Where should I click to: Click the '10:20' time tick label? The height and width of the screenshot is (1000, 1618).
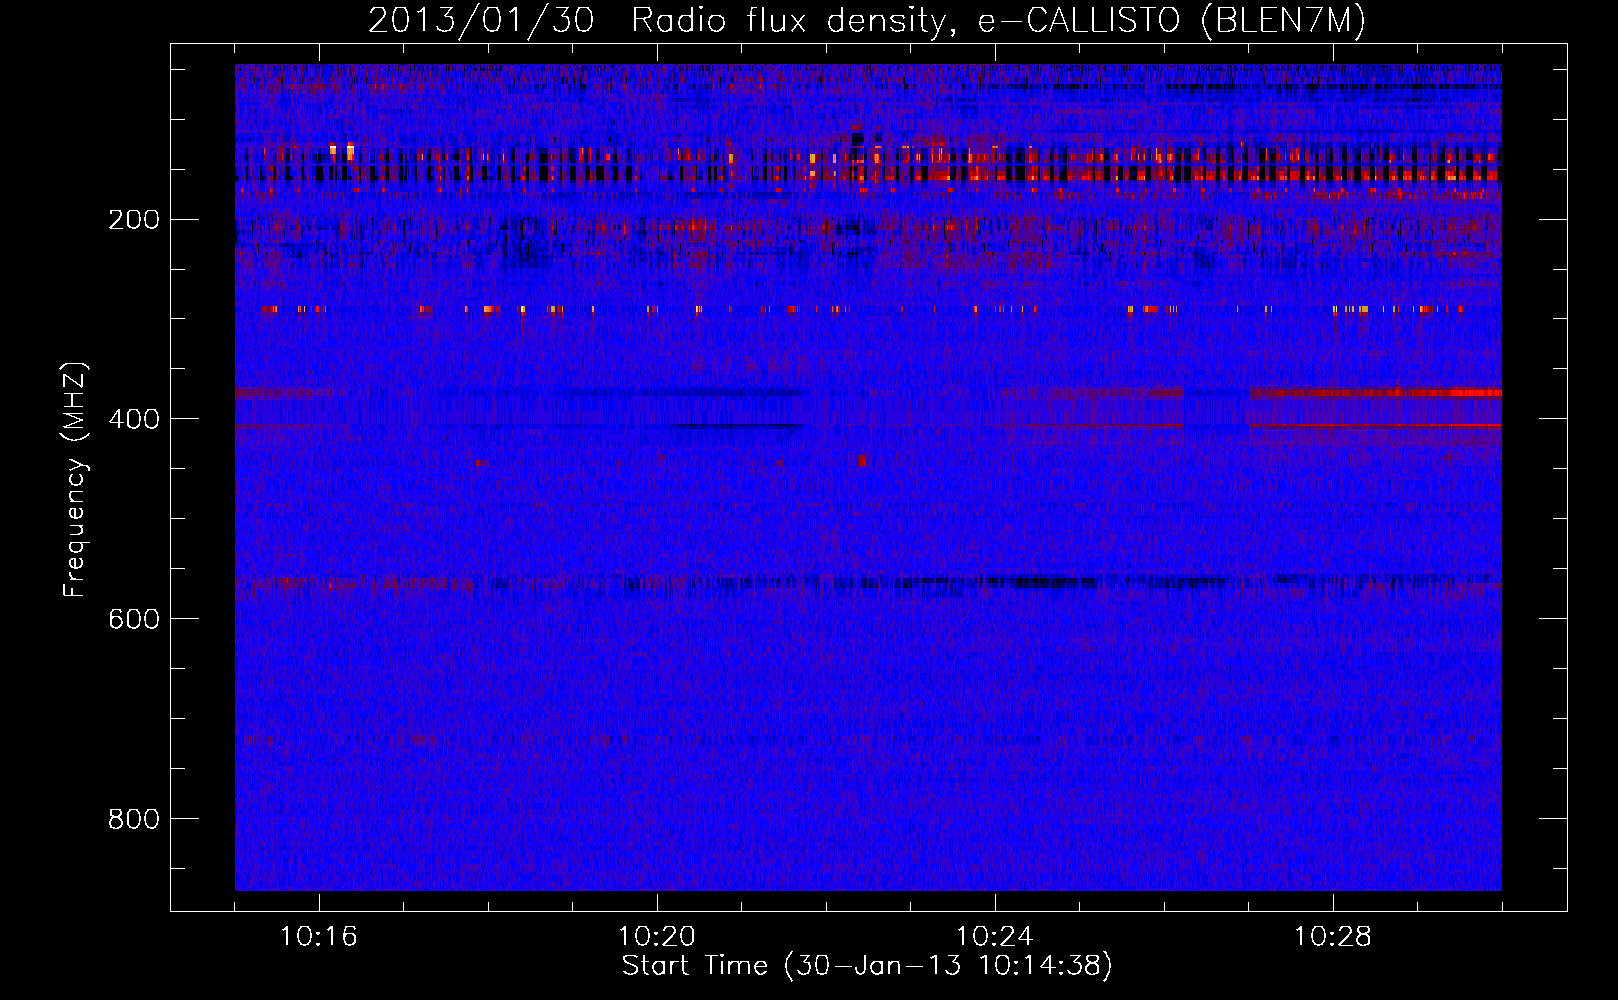[657, 937]
